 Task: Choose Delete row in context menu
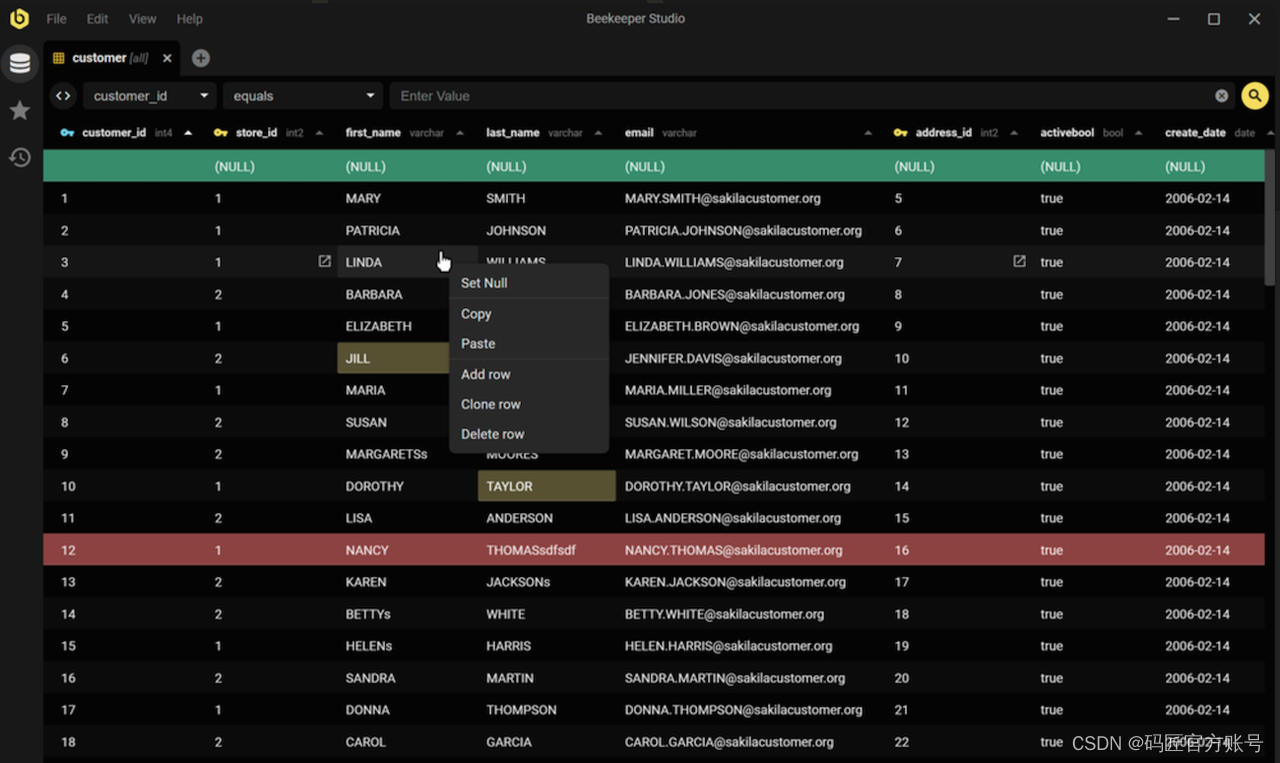[x=529, y=434]
